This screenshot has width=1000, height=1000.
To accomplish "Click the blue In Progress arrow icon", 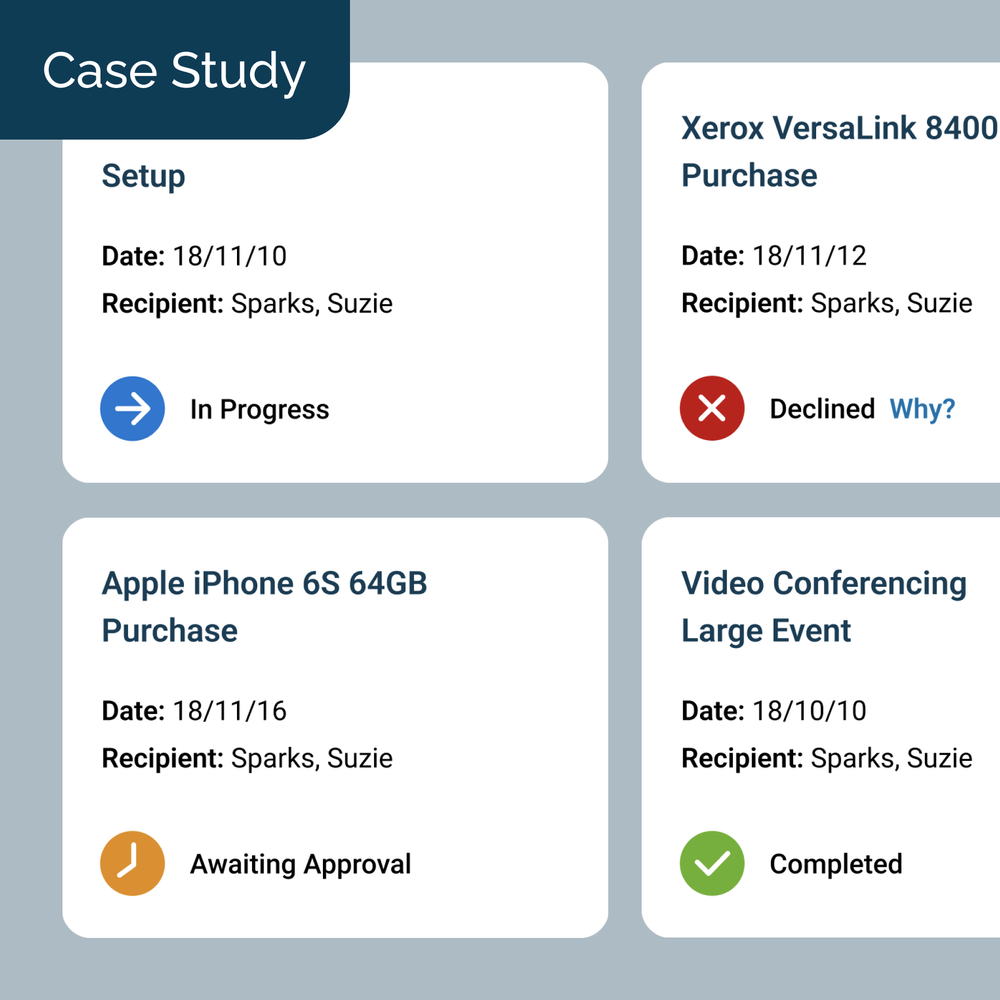I will (132, 409).
